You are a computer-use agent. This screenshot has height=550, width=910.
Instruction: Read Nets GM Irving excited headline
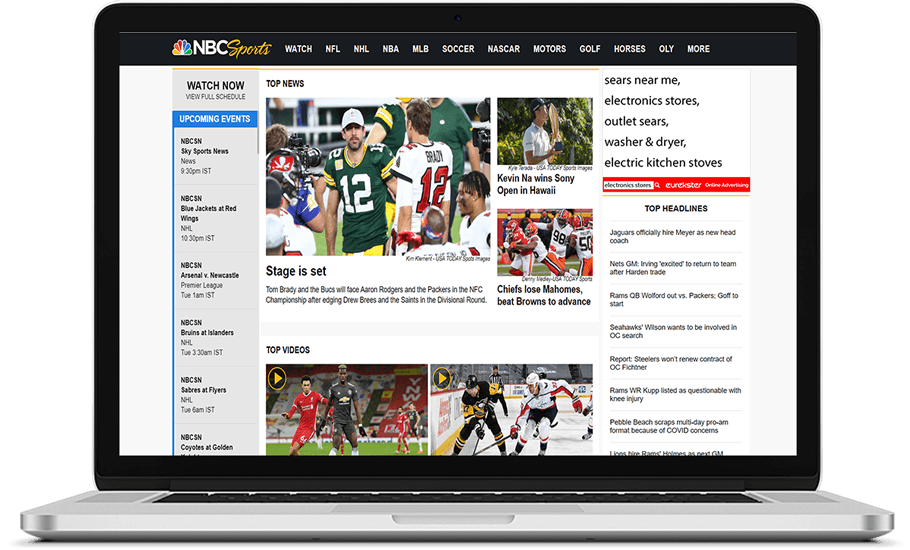point(673,268)
